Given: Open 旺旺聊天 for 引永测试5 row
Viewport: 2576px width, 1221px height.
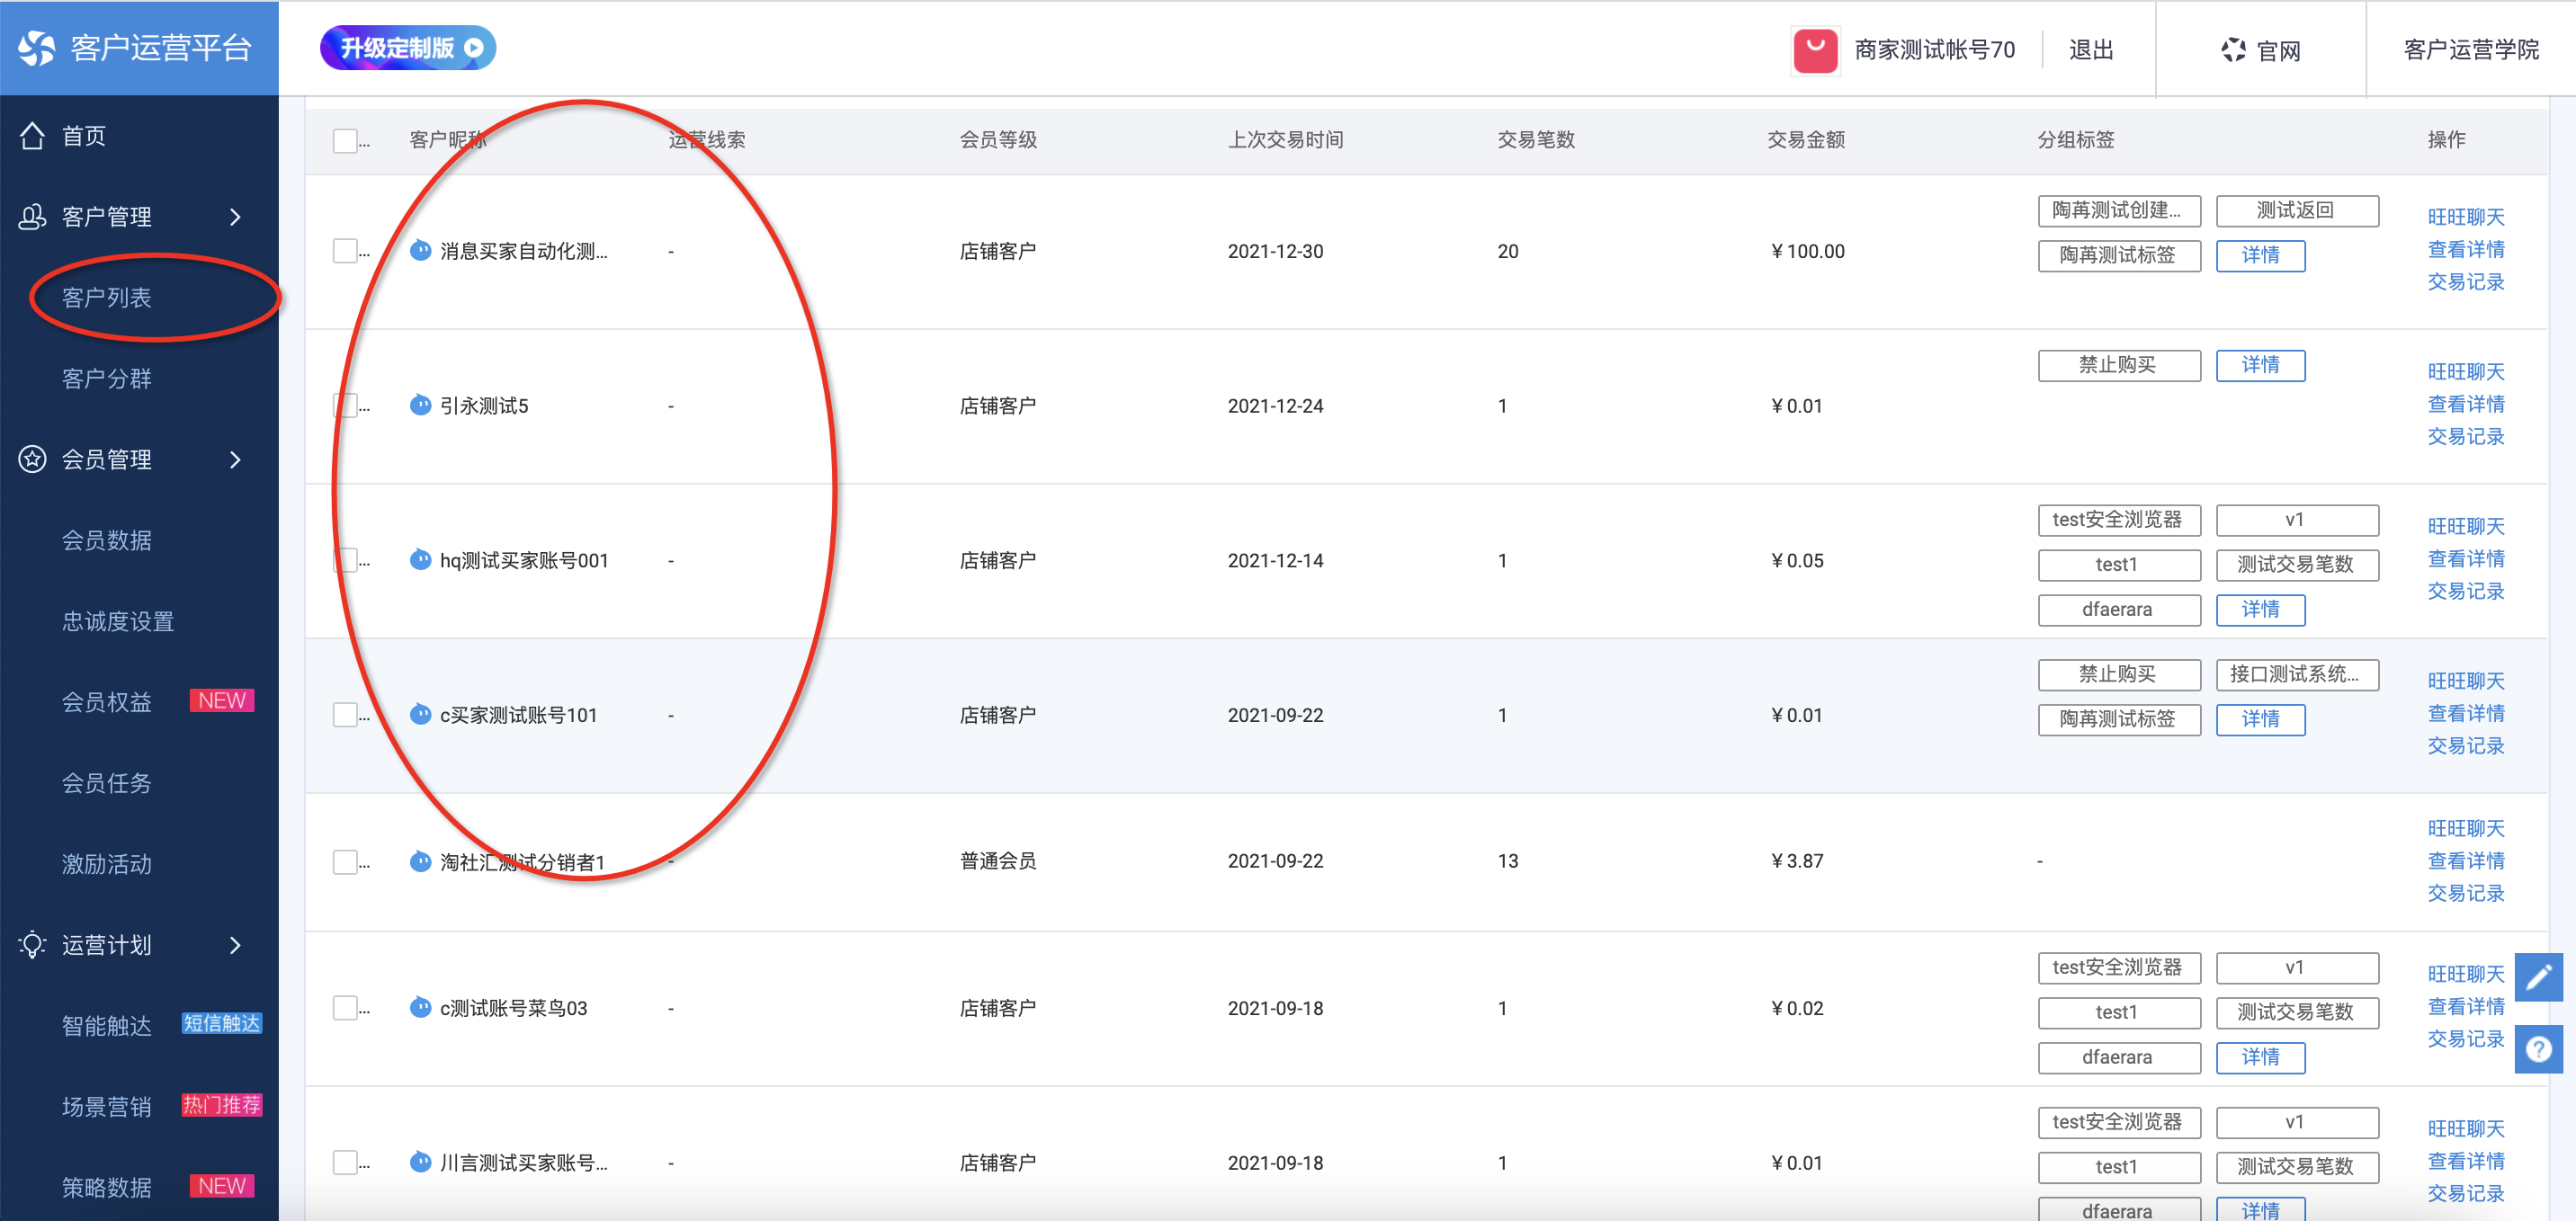Looking at the screenshot, I should 2465,372.
